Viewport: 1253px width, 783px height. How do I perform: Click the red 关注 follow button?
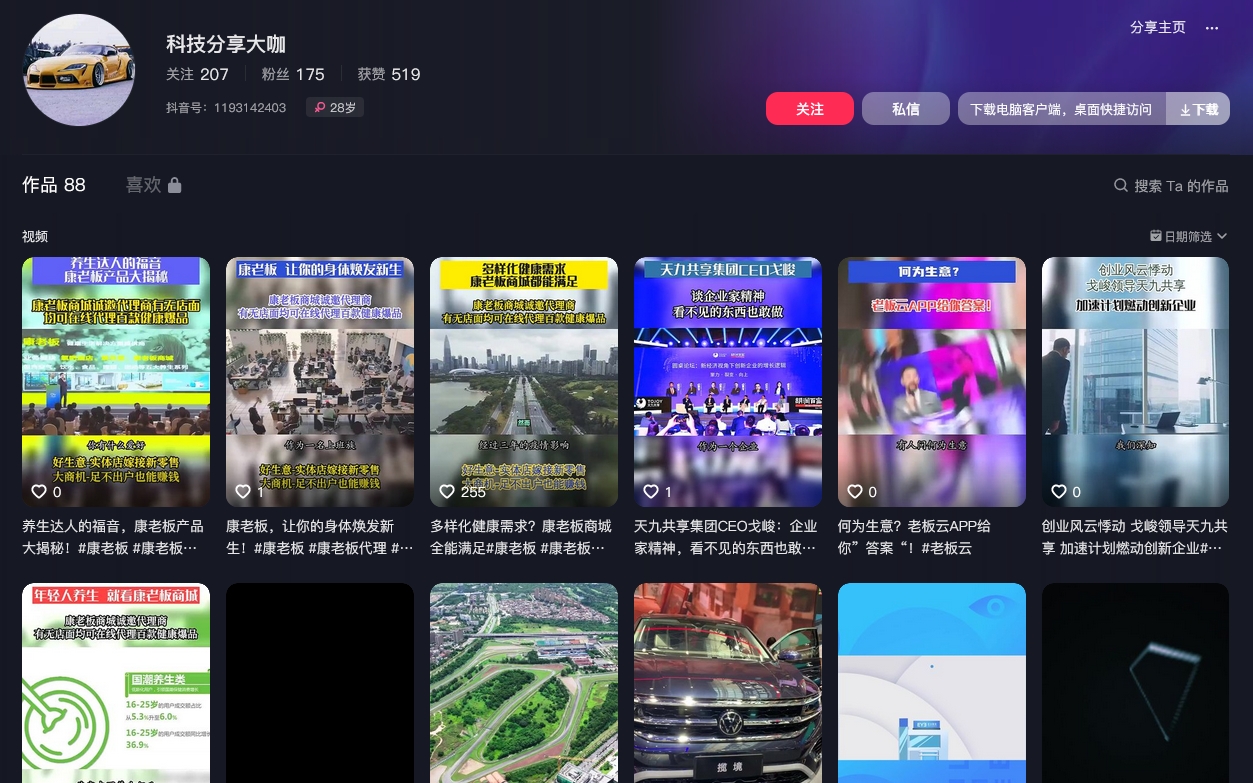click(810, 109)
